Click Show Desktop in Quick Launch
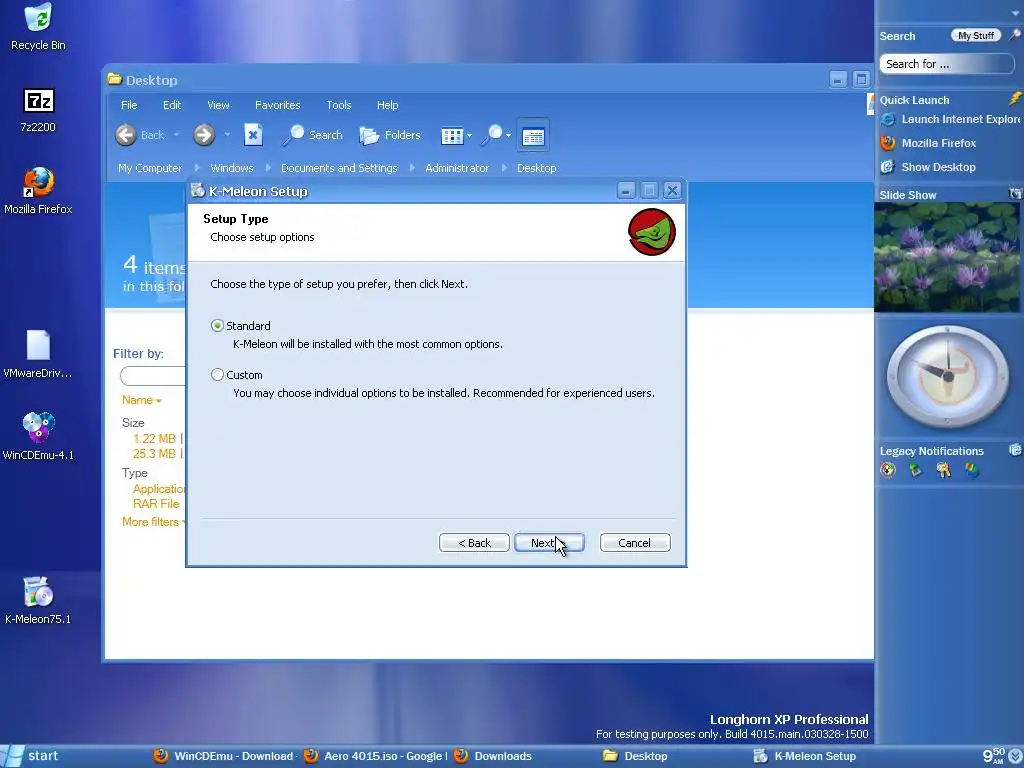 [x=928, y=167]
